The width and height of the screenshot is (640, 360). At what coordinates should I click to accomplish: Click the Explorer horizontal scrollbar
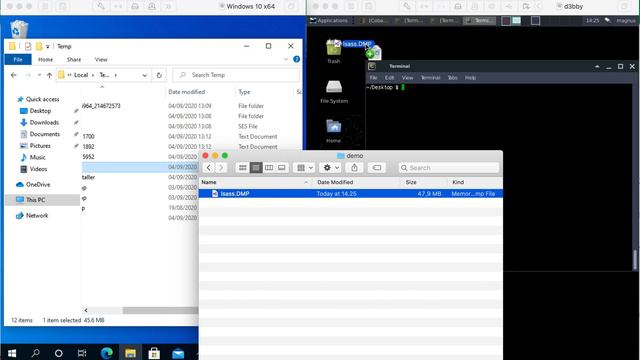pos(160,311)
